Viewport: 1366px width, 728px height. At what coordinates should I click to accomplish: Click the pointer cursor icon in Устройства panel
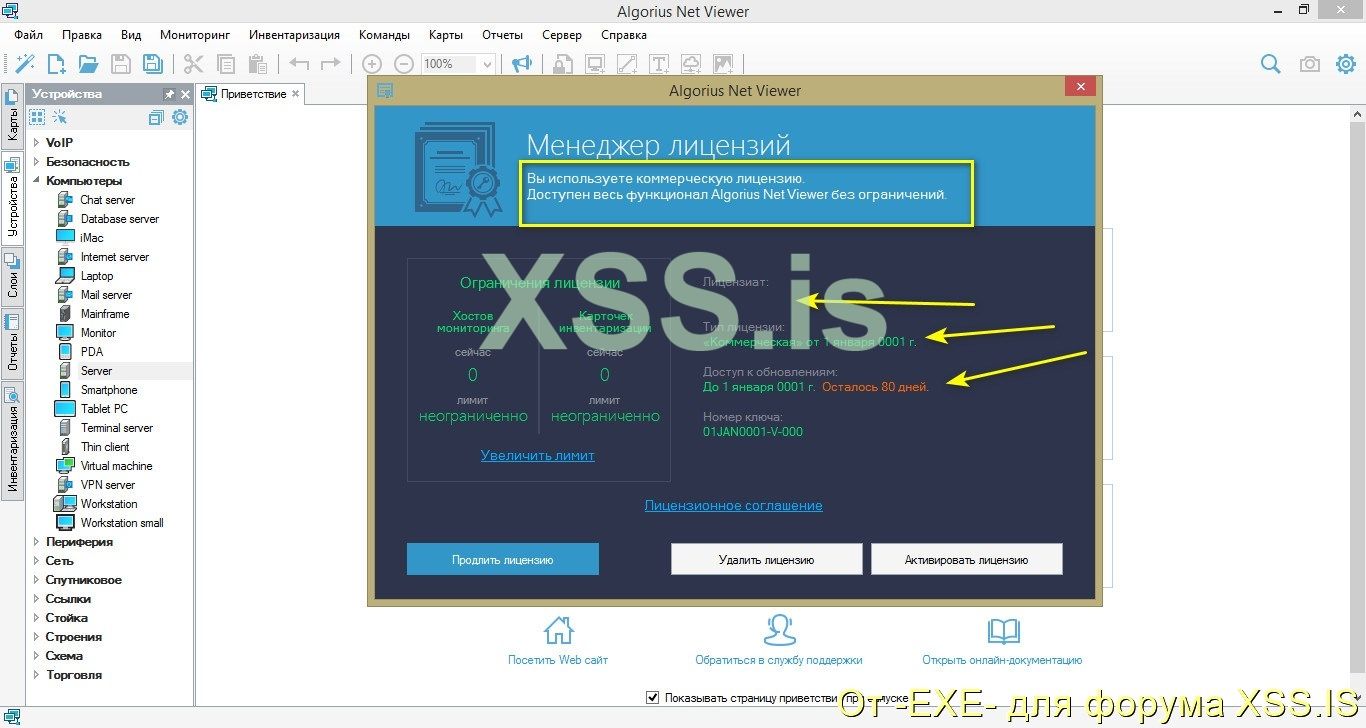(60, 117)
